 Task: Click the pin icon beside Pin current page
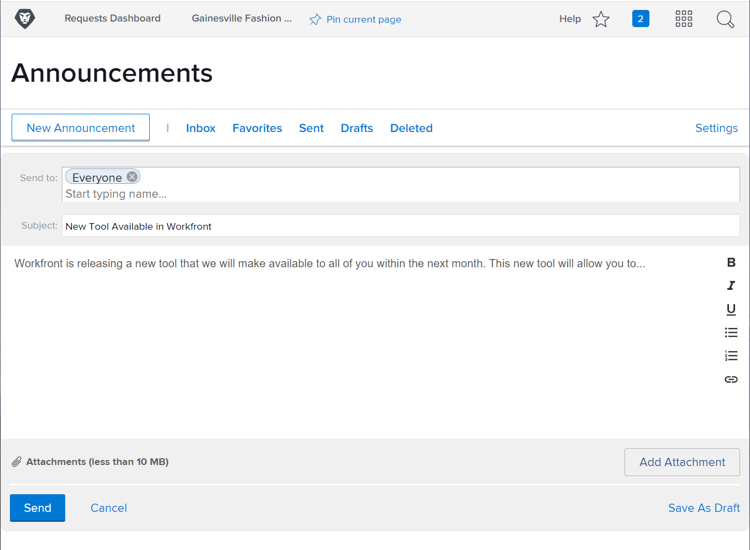[x=315, y=20]
